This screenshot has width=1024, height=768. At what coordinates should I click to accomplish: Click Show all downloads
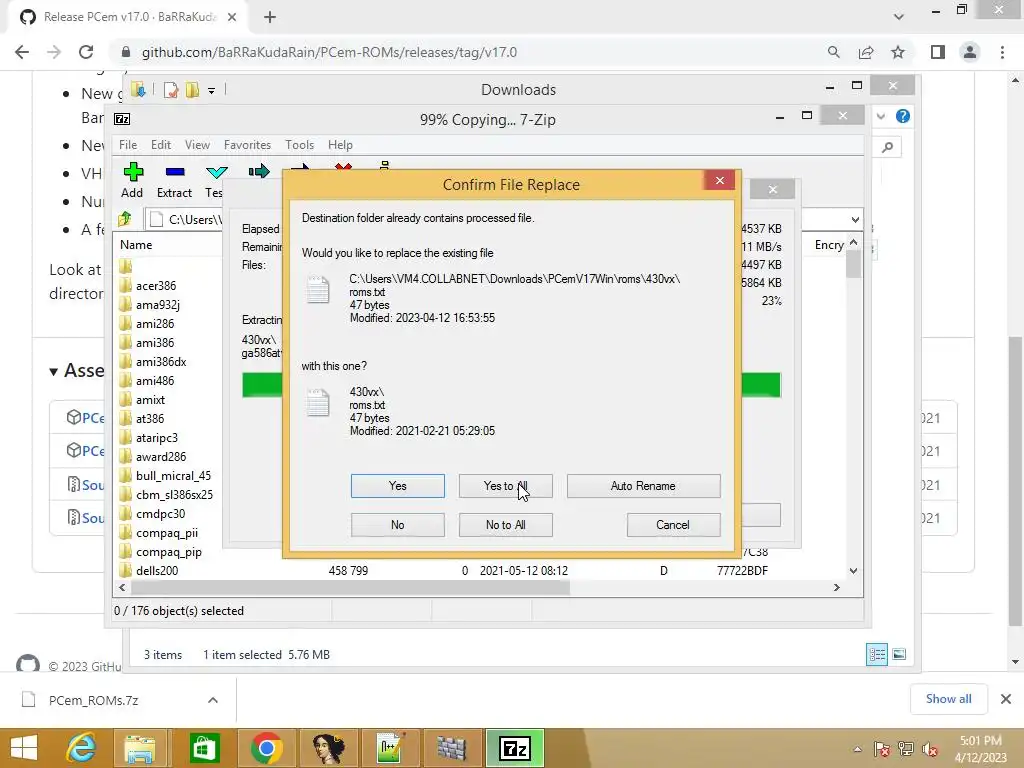pos(948,699)
